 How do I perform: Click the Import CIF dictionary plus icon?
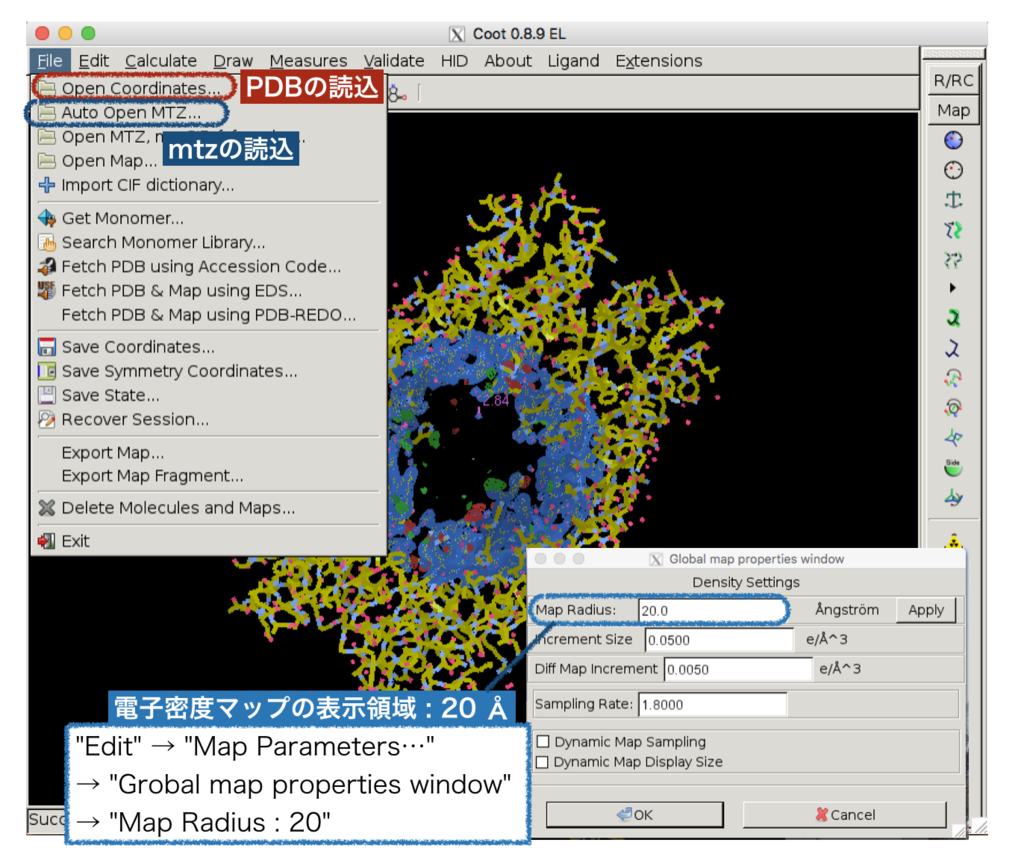click(46, 185)
